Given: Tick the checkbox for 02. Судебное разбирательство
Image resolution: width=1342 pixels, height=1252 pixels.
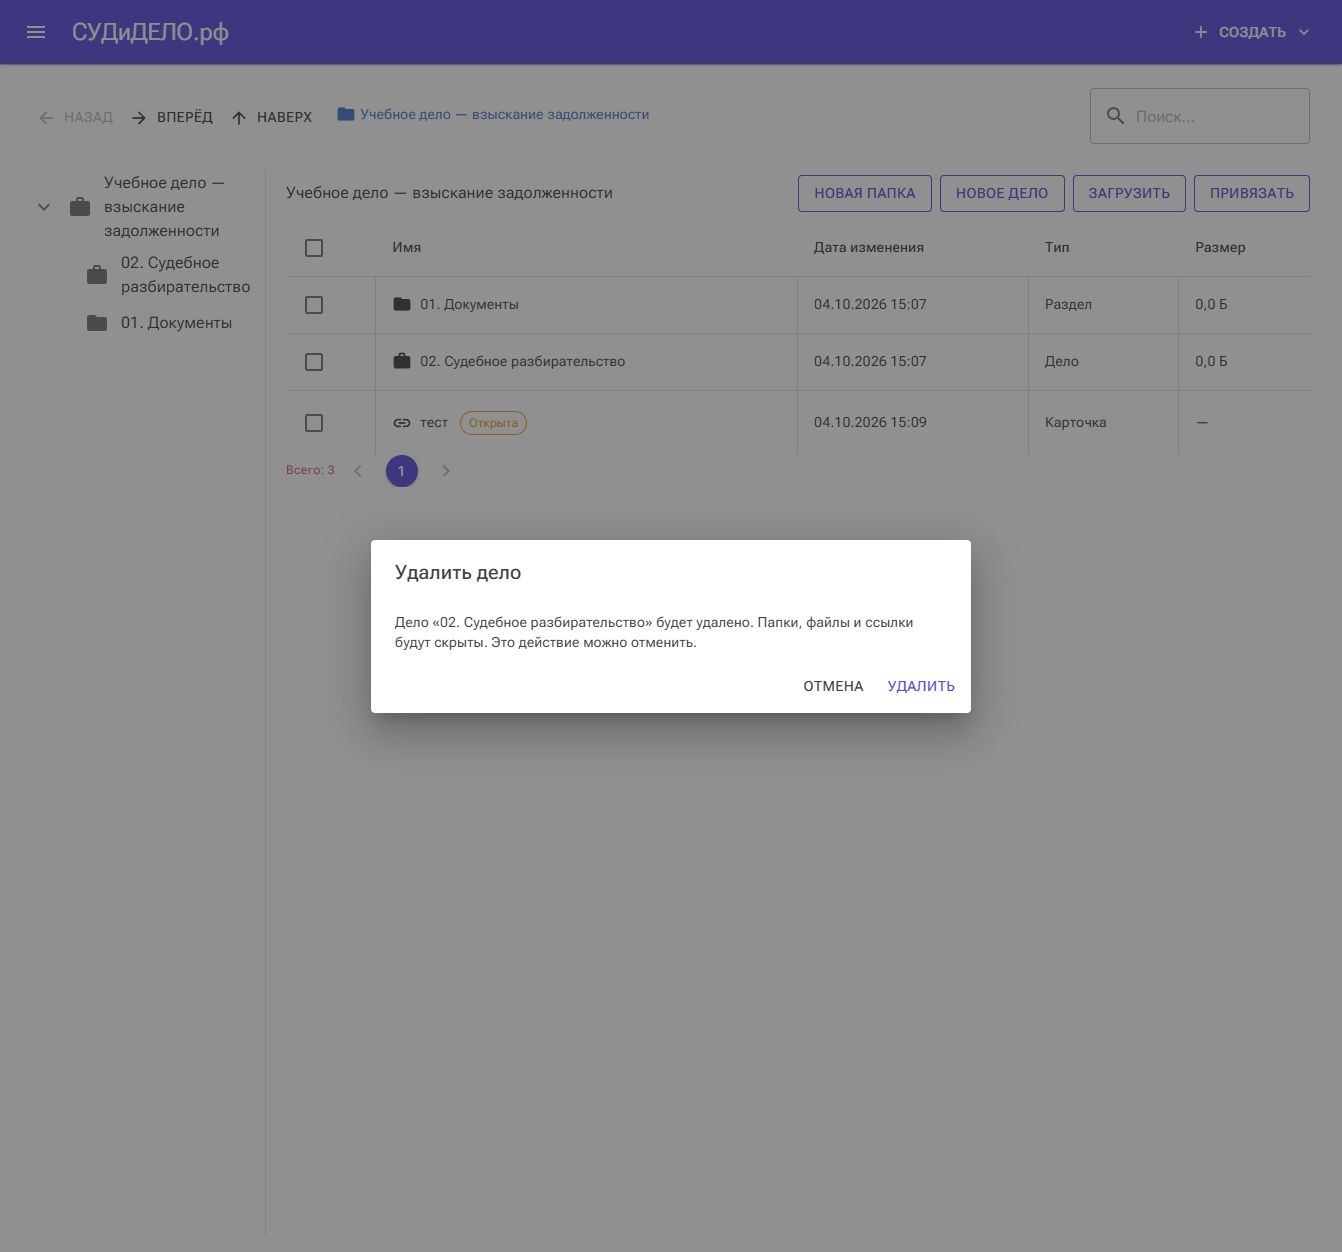Looking at the screenshot, I should point(314,362).
